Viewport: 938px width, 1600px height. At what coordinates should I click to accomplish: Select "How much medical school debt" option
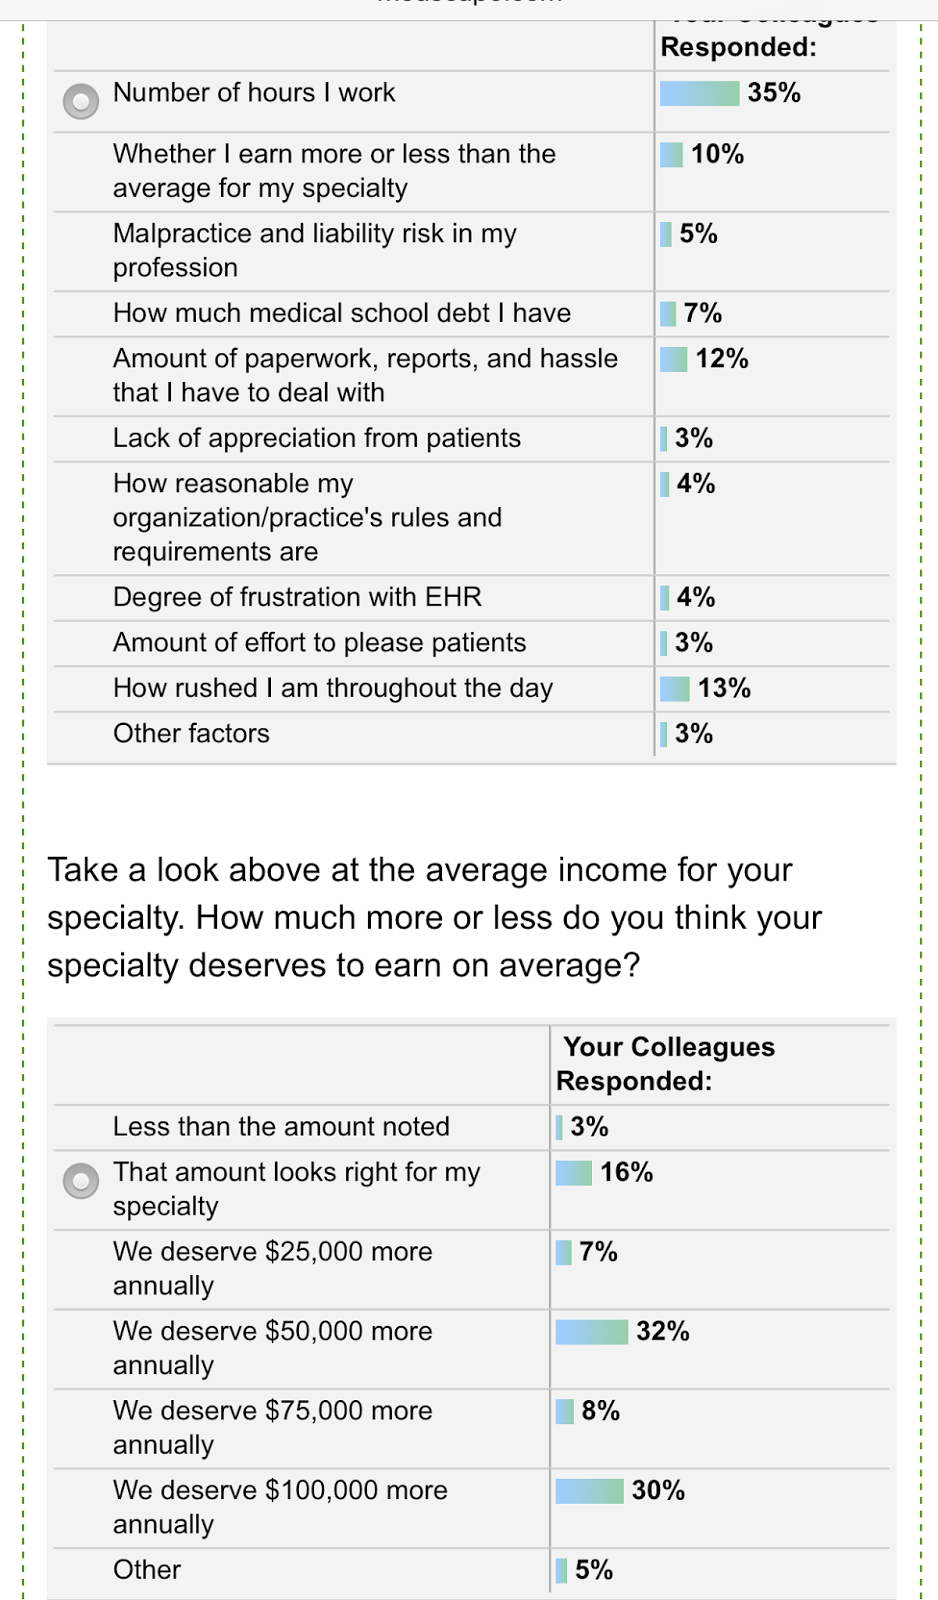[x=341, y=313]
